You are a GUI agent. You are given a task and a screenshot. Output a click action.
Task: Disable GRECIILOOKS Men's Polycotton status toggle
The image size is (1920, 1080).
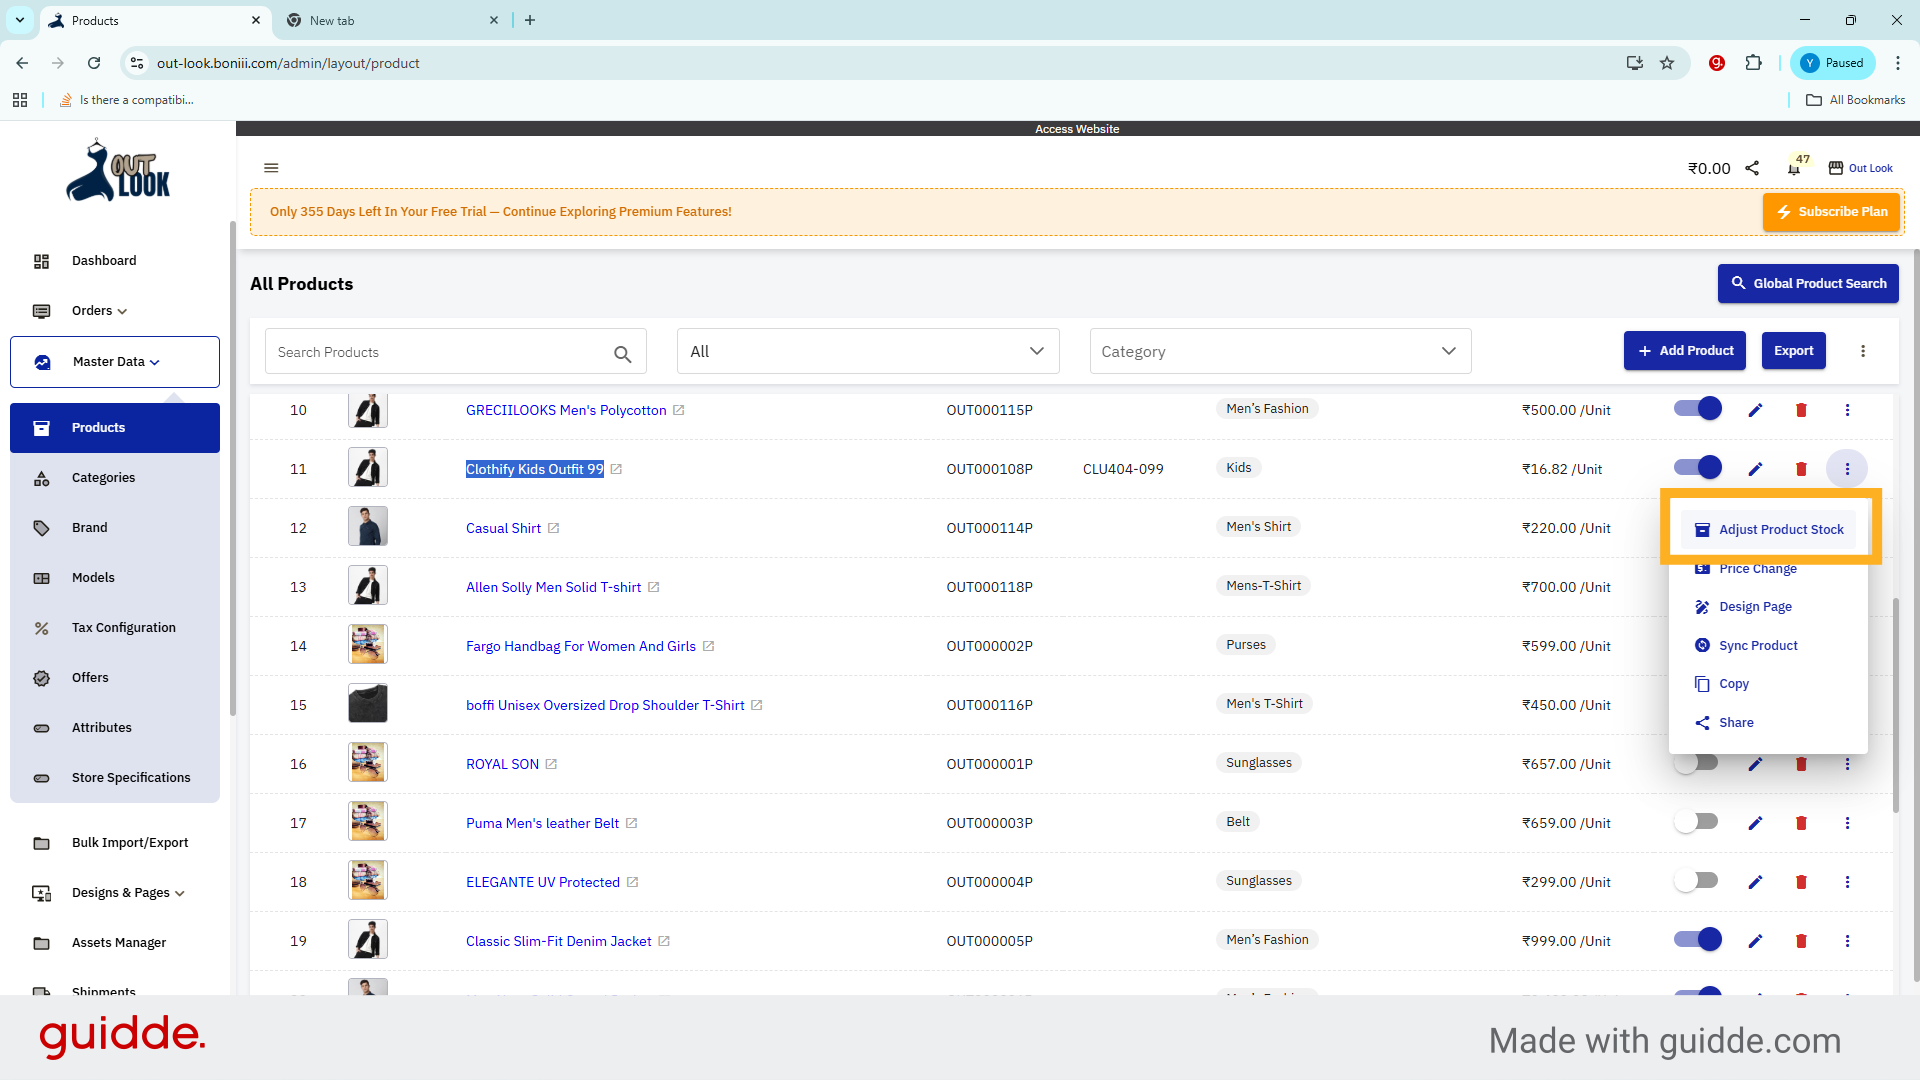coord(1697,408)
